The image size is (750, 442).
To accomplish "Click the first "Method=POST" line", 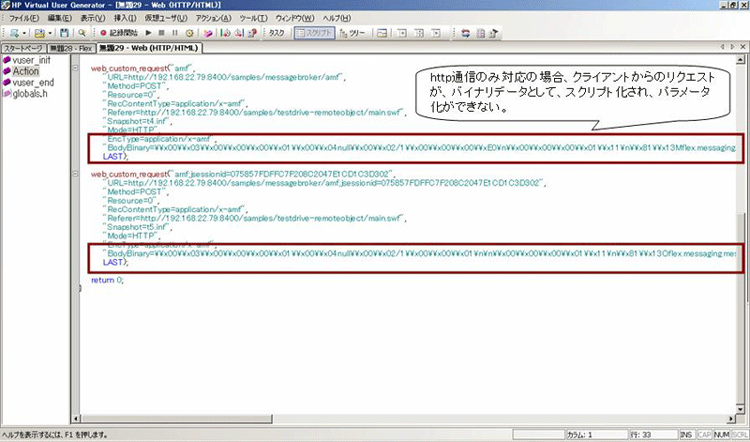I will pyautogui.click(x=136, y=86).
